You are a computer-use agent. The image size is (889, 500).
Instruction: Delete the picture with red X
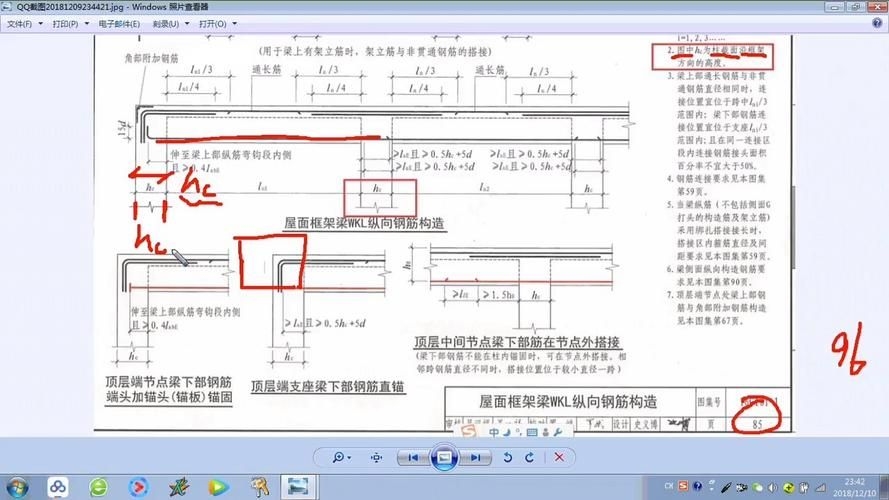click(x=559, y=457)
